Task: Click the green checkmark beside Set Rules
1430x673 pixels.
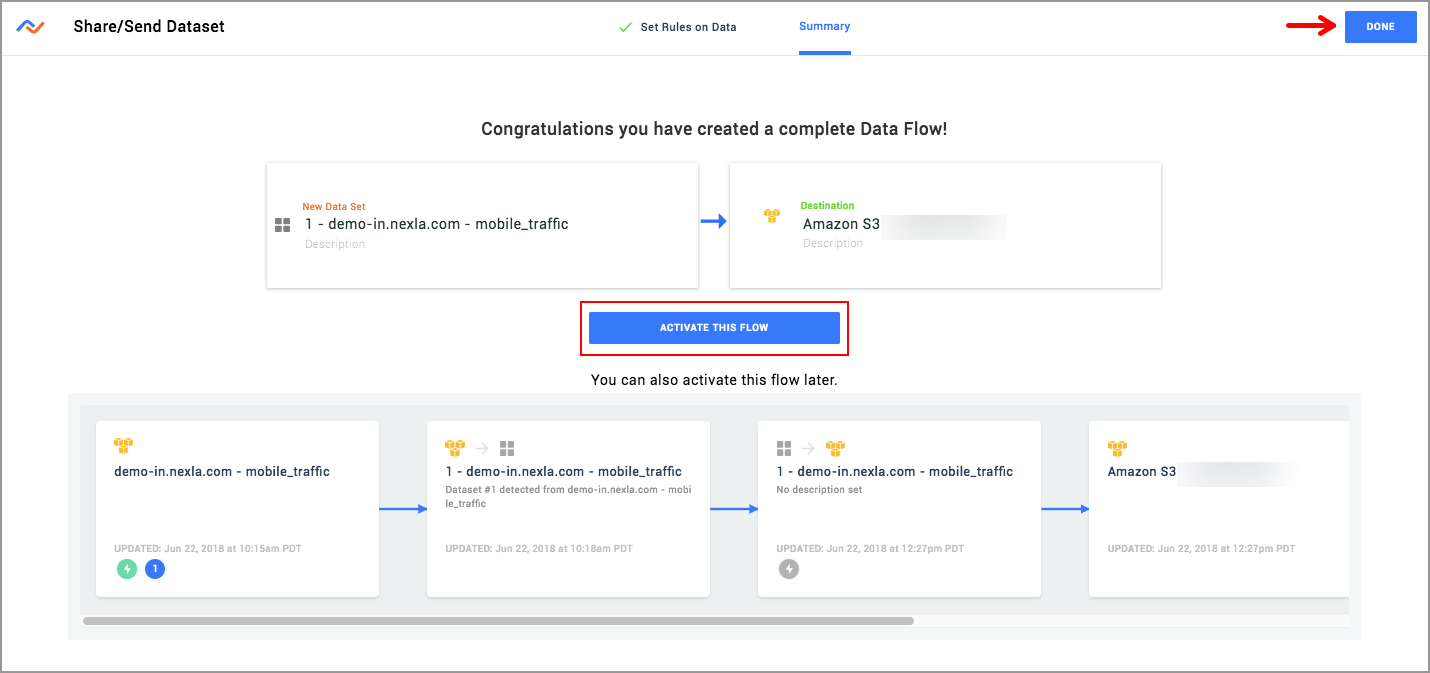Action: [626, 27]
